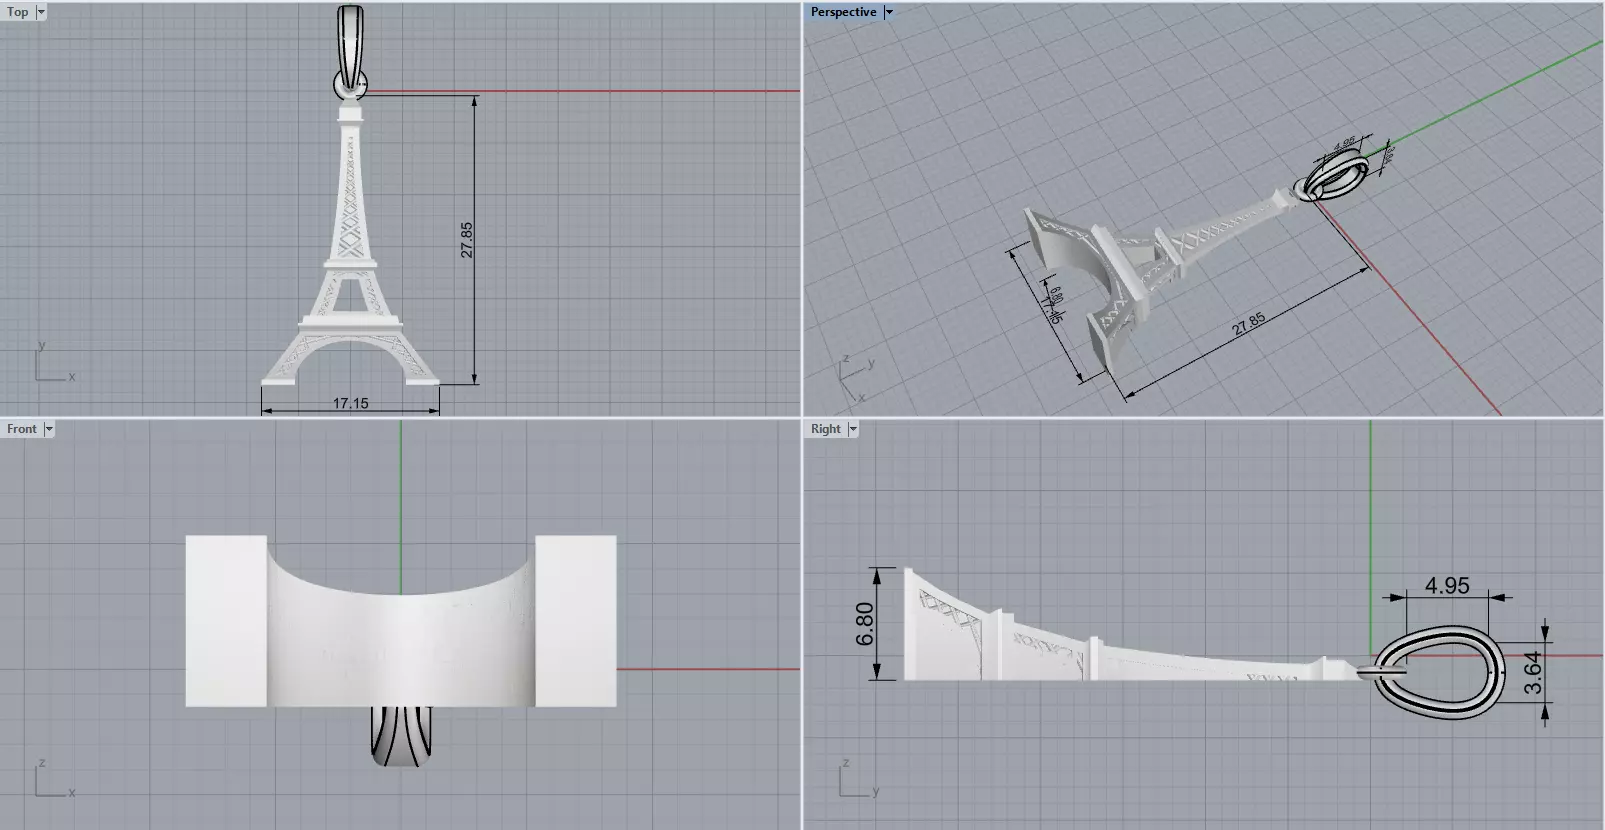1605x830 pixels.
Task: Select the tower base in Front view
Action: coord(401,621)
